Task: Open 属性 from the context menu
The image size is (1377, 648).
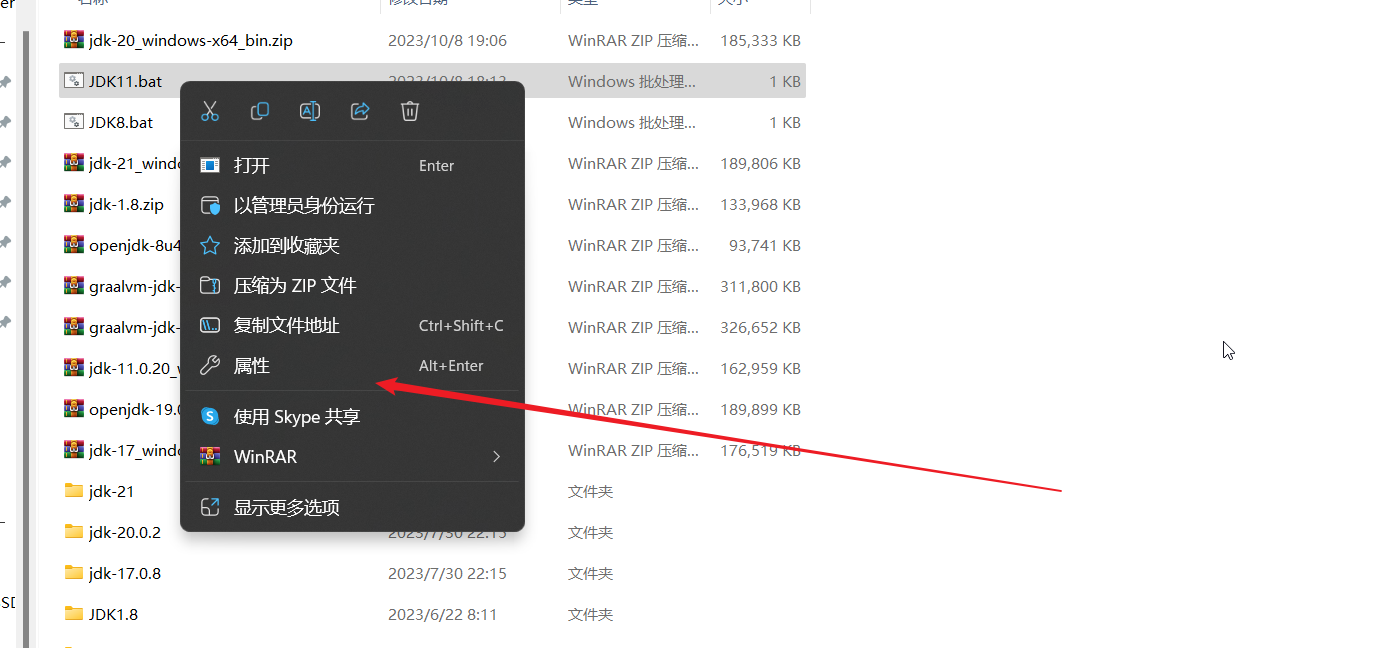Action: (352, 366)
